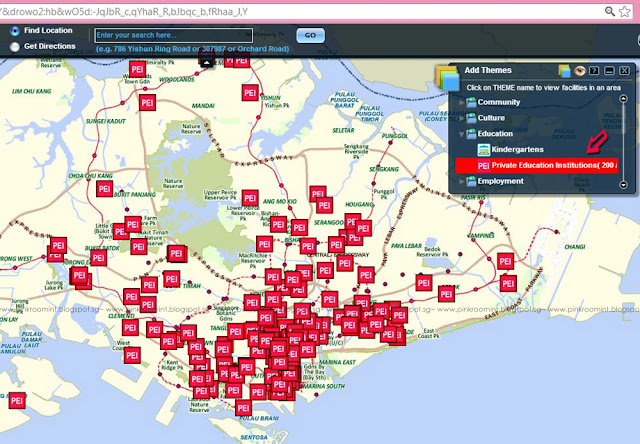Collapse the Education theme category
This screenshot has width=640, height=444.
[x=462, y=134]
